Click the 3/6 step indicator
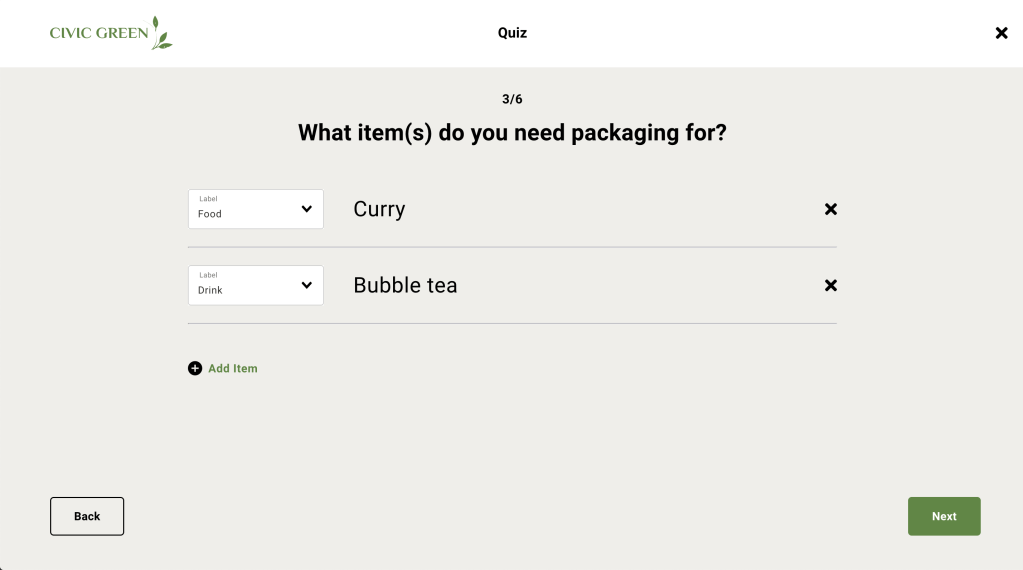The height and width of the screenshot is (570, 1023). pyautogui.click(x=512, y=99)
